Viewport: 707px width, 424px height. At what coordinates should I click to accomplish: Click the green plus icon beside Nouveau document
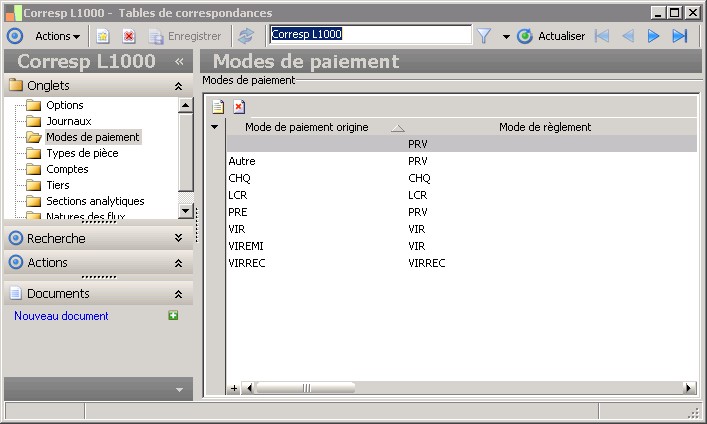(173, 315)
